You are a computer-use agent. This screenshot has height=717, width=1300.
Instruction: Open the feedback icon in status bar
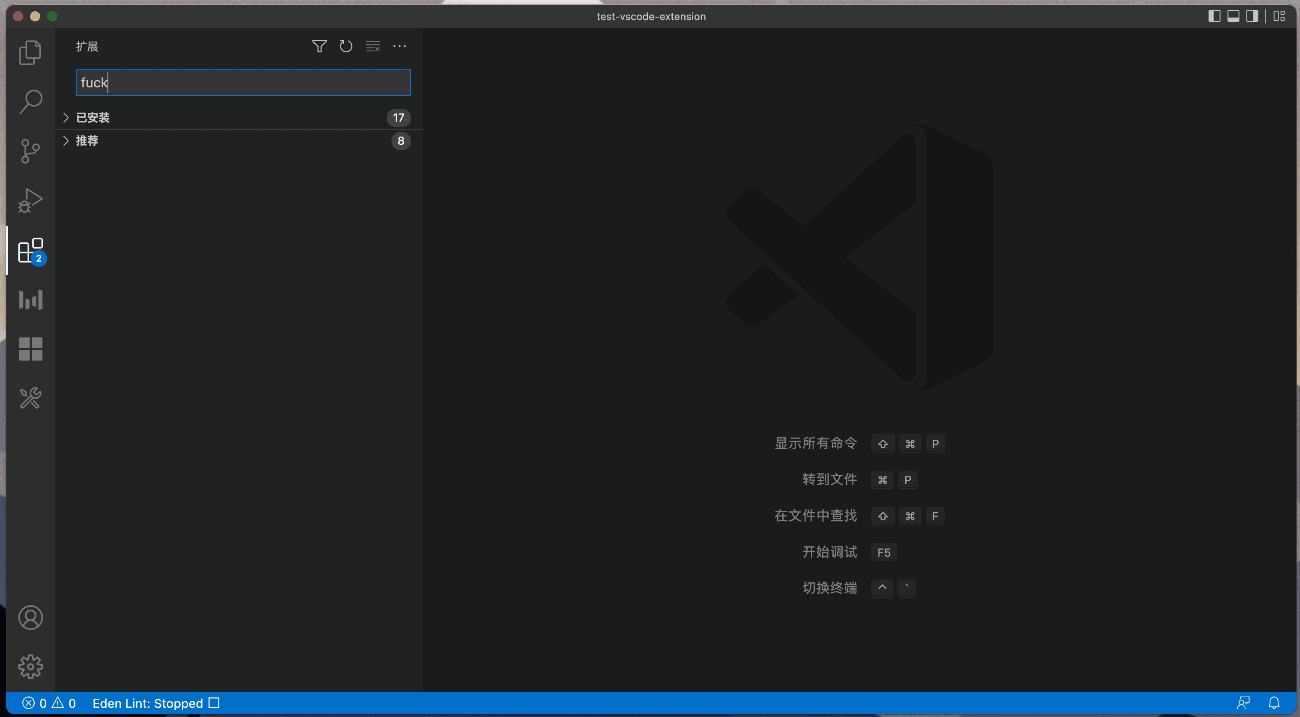(x=1243, y=704)
